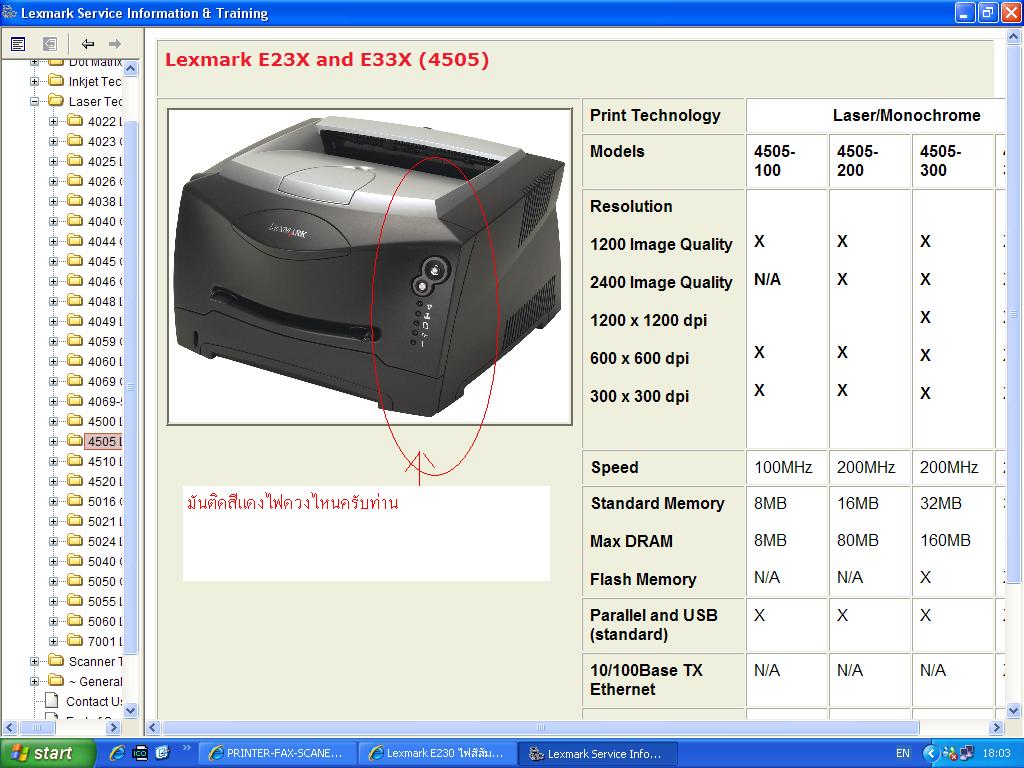Click the content pane vertical scrollbar thumb
1024x768 pixels.
pyautogui.click(x=1014, y=313)
